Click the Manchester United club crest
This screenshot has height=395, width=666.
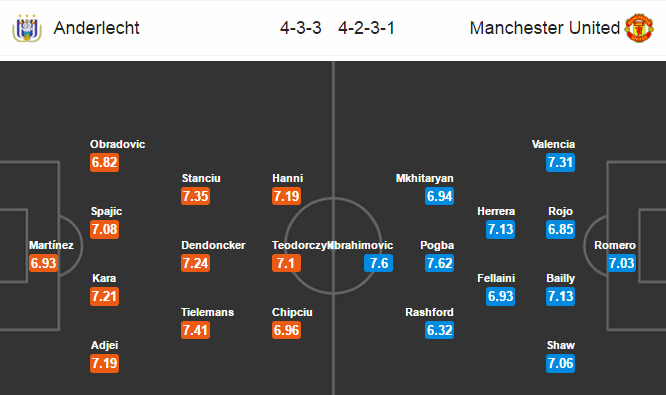[x=639, y=28]
